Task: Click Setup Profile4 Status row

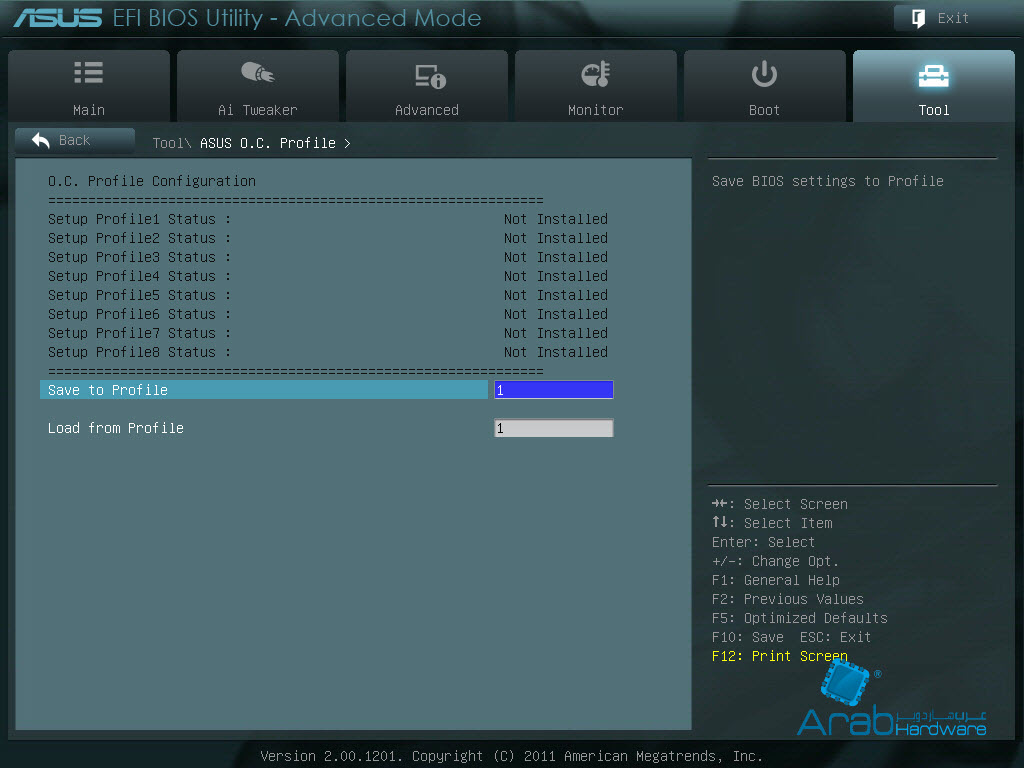Action: pyautogui.click(x=328, y=276)
